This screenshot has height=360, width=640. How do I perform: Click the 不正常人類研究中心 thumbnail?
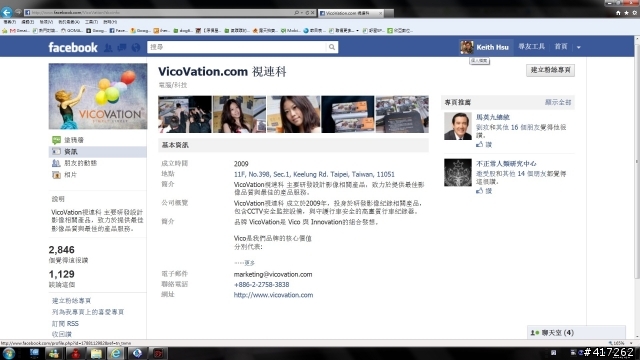[x=458, y=173]
